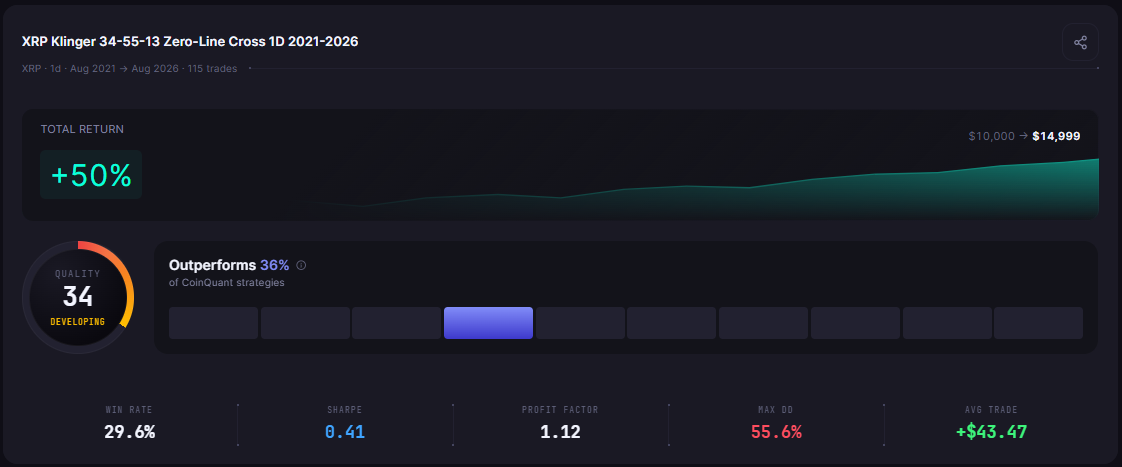Click the strategy title XRP Klinger 34-55-13
This screenshot has height=467, width=1122.
click(190, 41)
